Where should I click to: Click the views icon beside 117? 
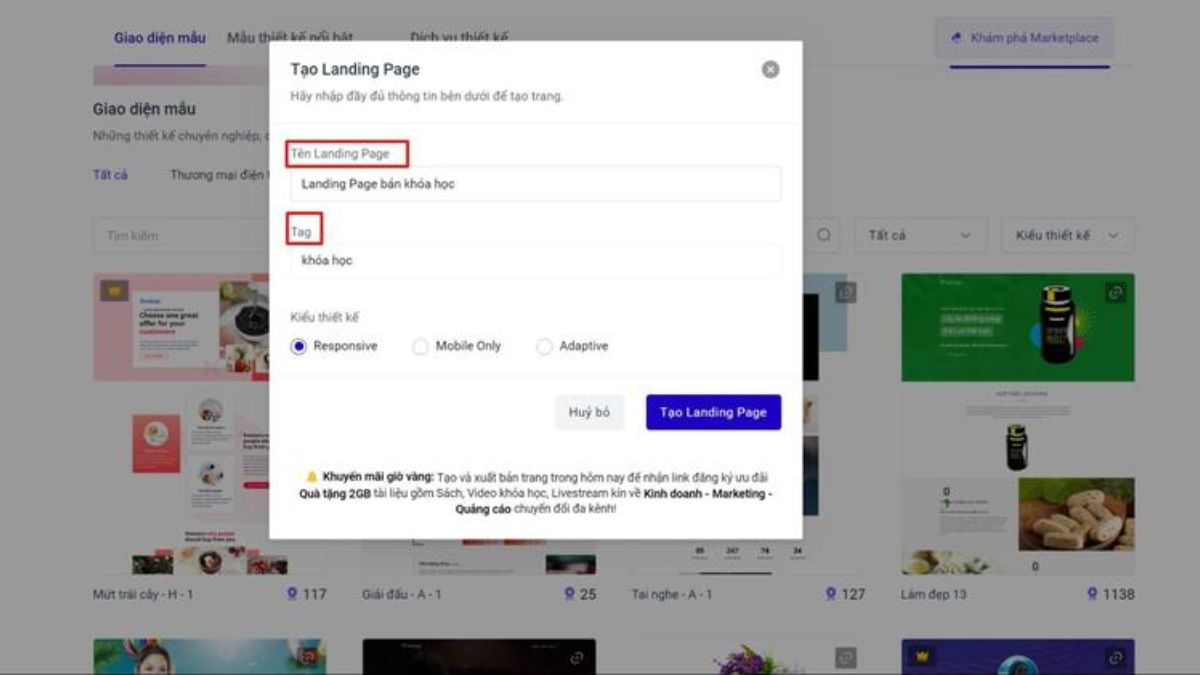[x=292, y=594]
